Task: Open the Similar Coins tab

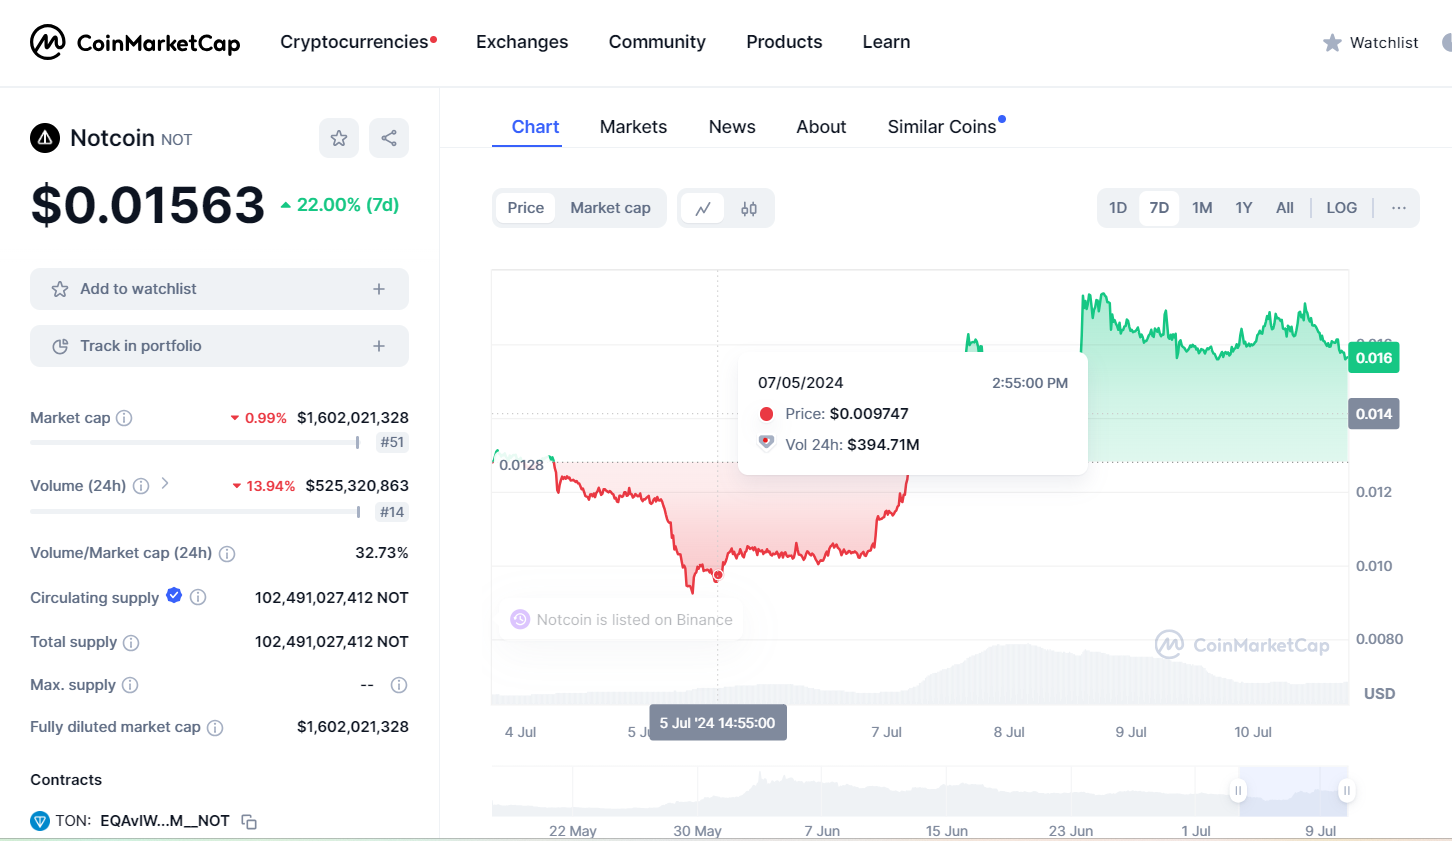Action: pyautogui.click(x=941, y=126)
